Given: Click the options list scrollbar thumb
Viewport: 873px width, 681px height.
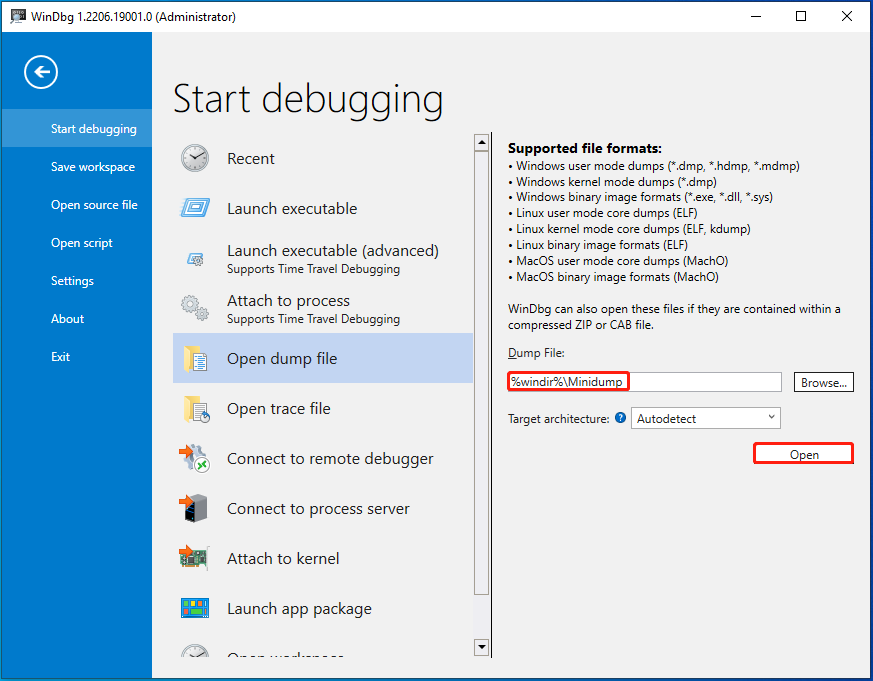Looking at the screenshot, I should [482, 373].
